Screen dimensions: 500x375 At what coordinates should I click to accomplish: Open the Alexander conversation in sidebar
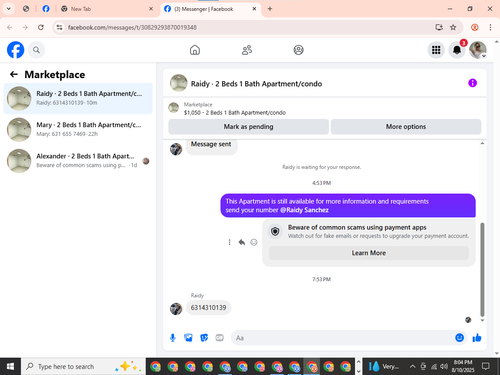(x=78, y=161)
